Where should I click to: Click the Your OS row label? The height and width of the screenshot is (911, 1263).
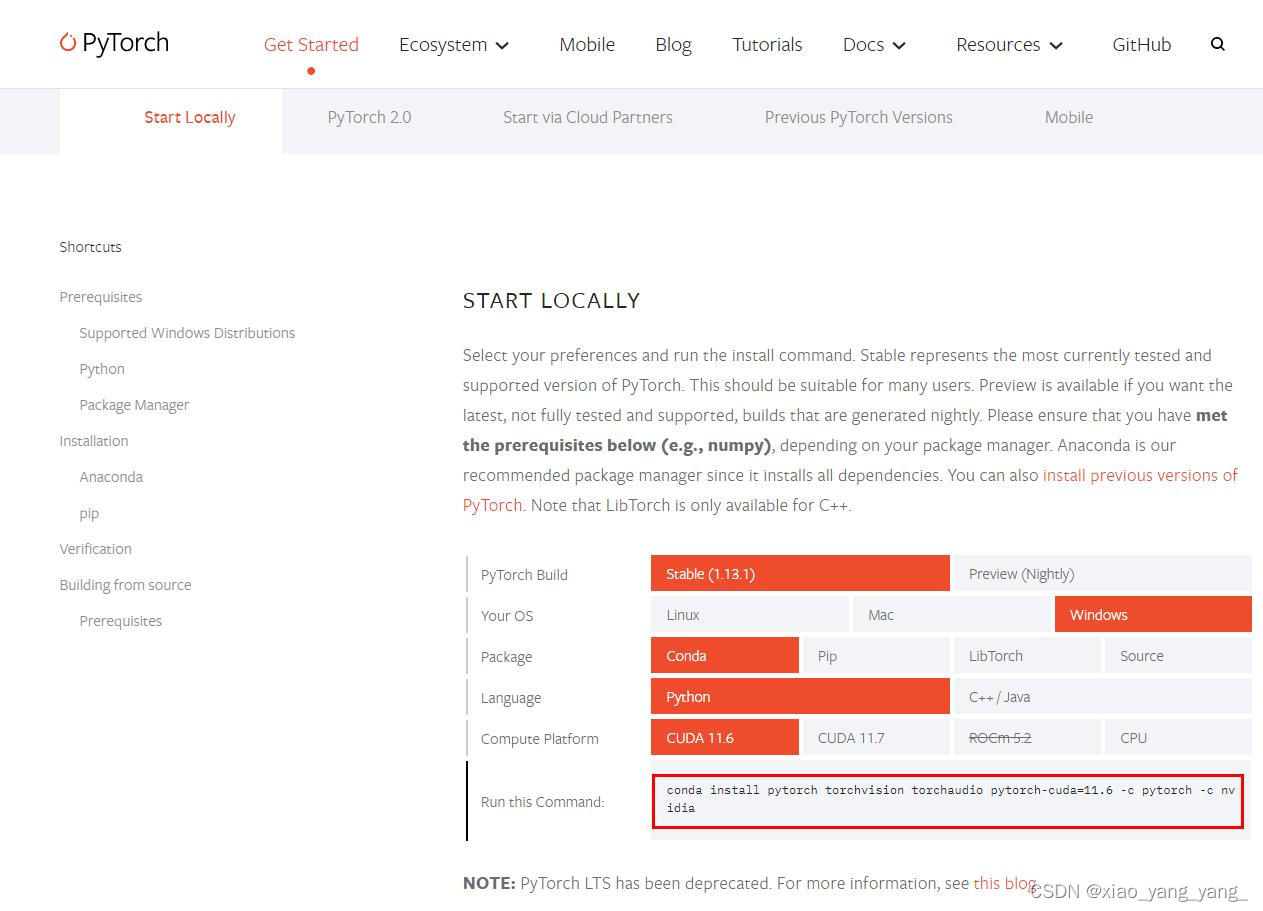(x=507, y=616)
